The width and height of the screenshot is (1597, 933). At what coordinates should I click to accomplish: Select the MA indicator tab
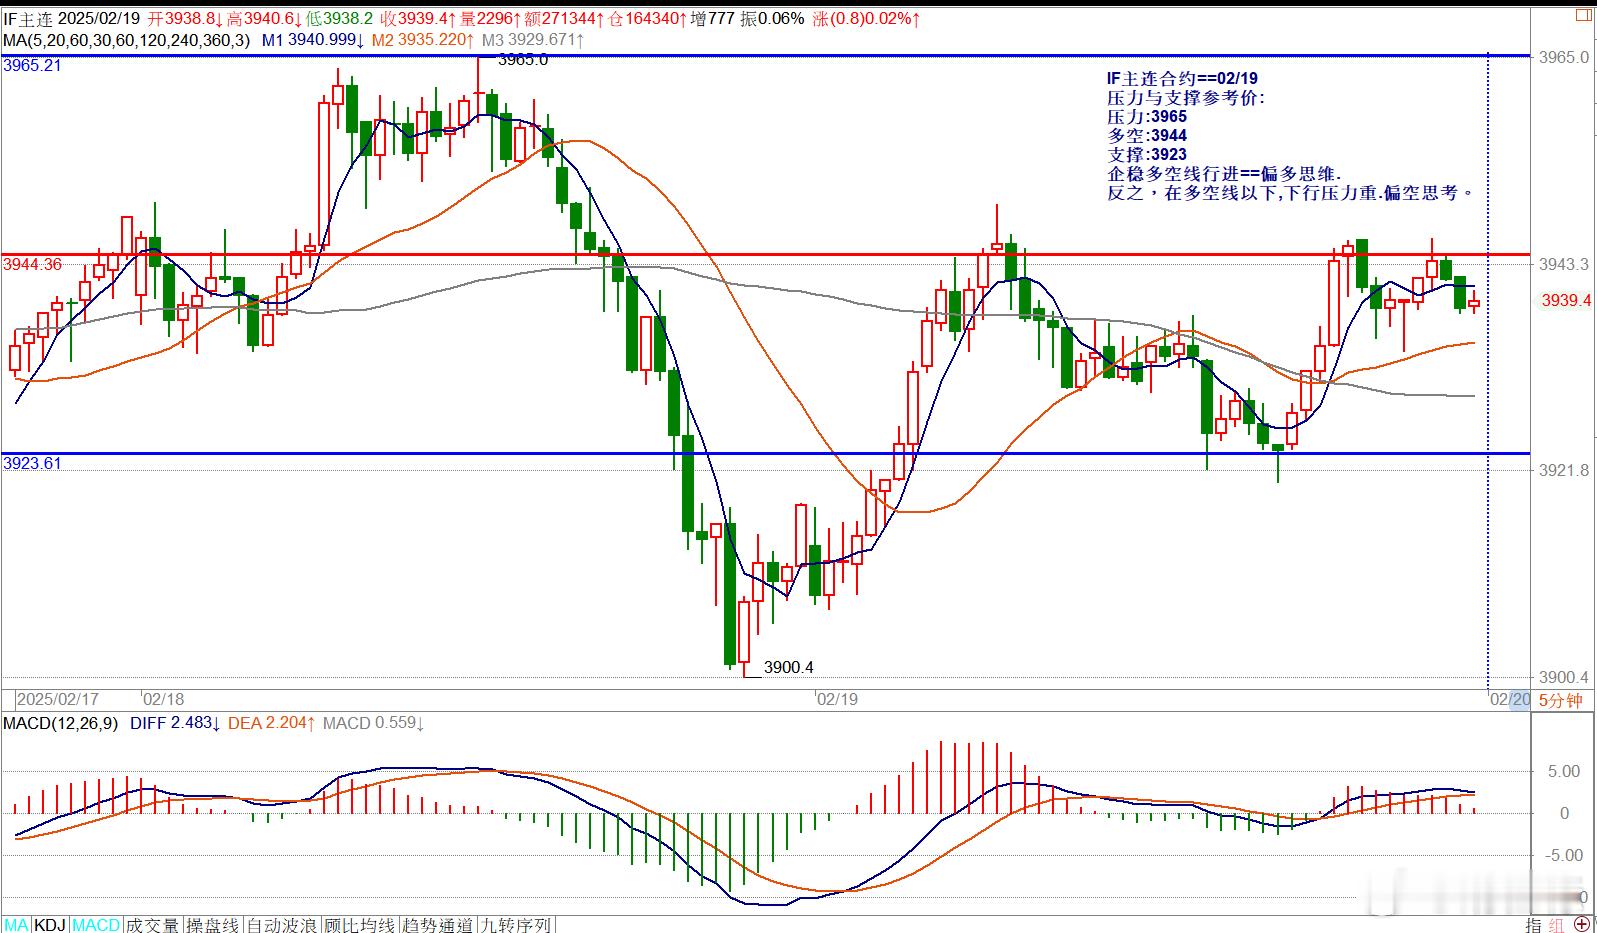pyautogui.click(x=16, y=925)
